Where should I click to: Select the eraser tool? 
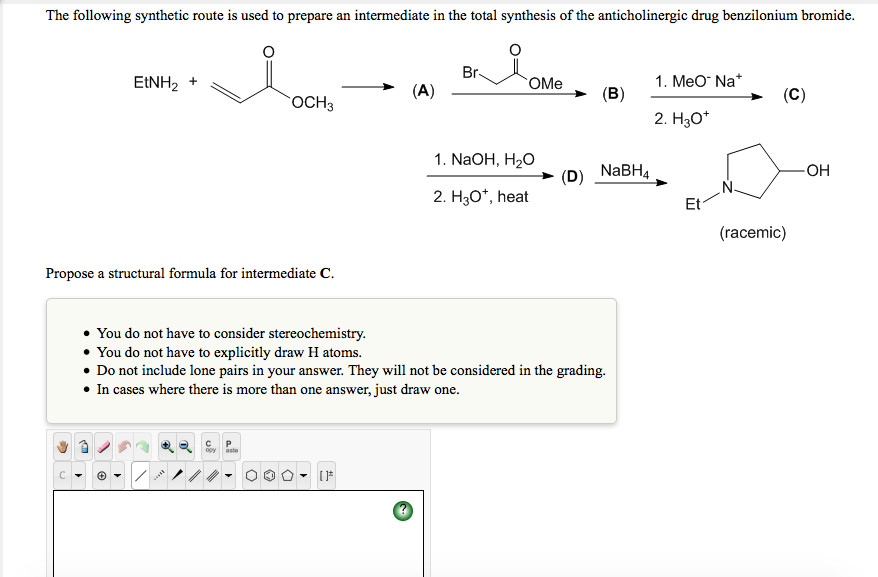(101, 445)
